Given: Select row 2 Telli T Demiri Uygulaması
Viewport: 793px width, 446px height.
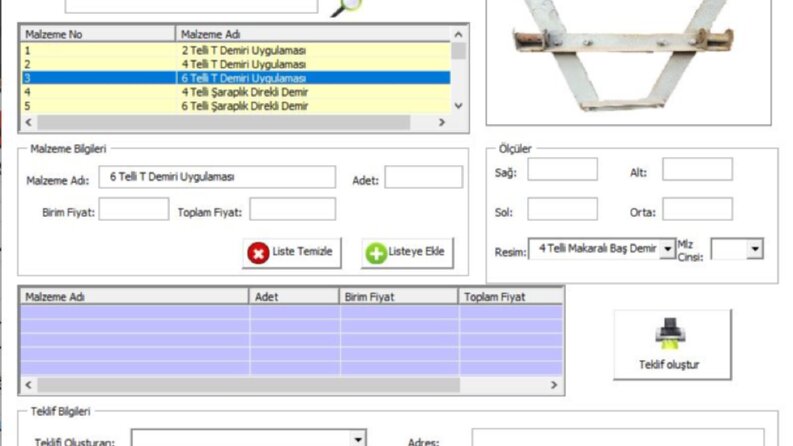Looking at the screenshot, I should coord(236,51).
